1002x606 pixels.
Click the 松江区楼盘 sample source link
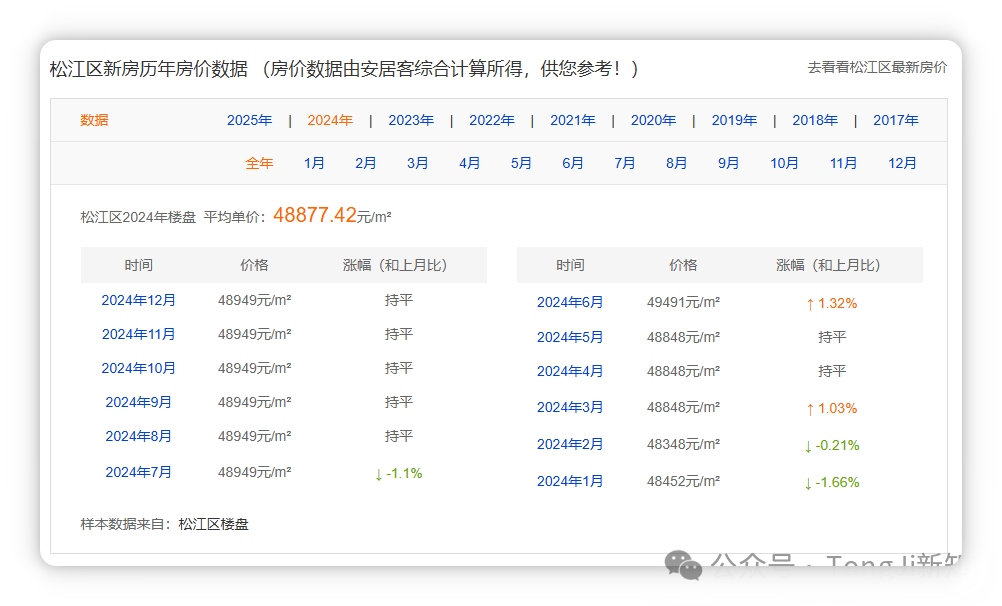(213, 524)
